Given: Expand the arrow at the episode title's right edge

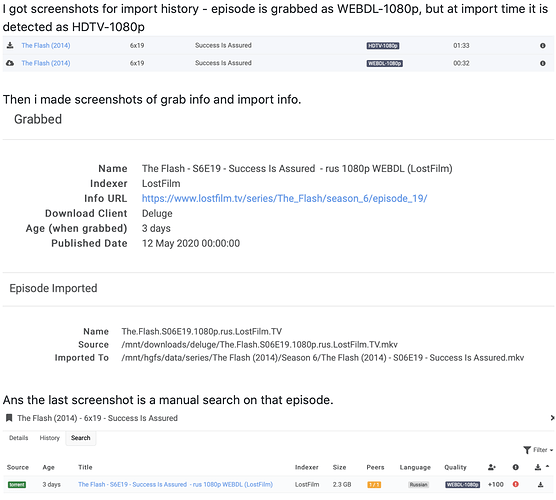Looking at the screenshot, I should (x=552, y=418).
